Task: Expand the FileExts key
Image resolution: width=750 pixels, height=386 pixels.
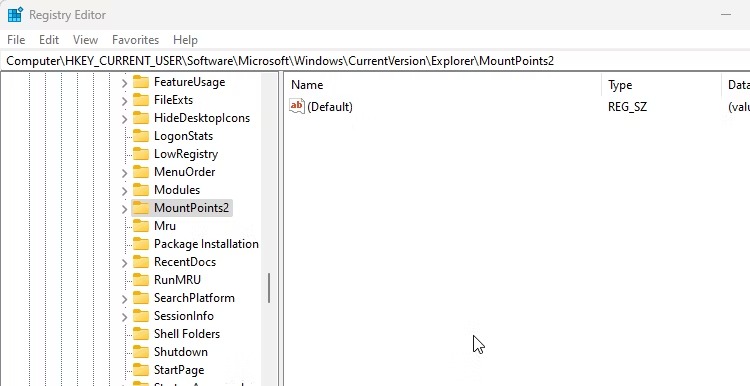Action: click(124, 100)
